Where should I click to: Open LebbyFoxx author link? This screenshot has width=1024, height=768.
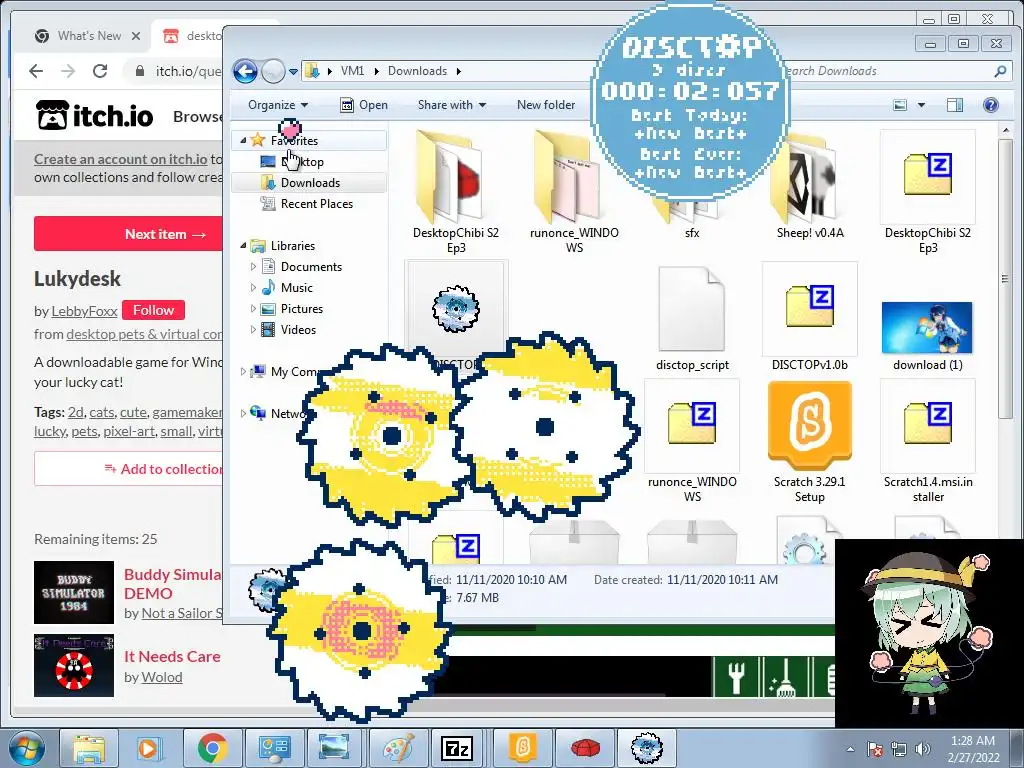click(84, 311)
